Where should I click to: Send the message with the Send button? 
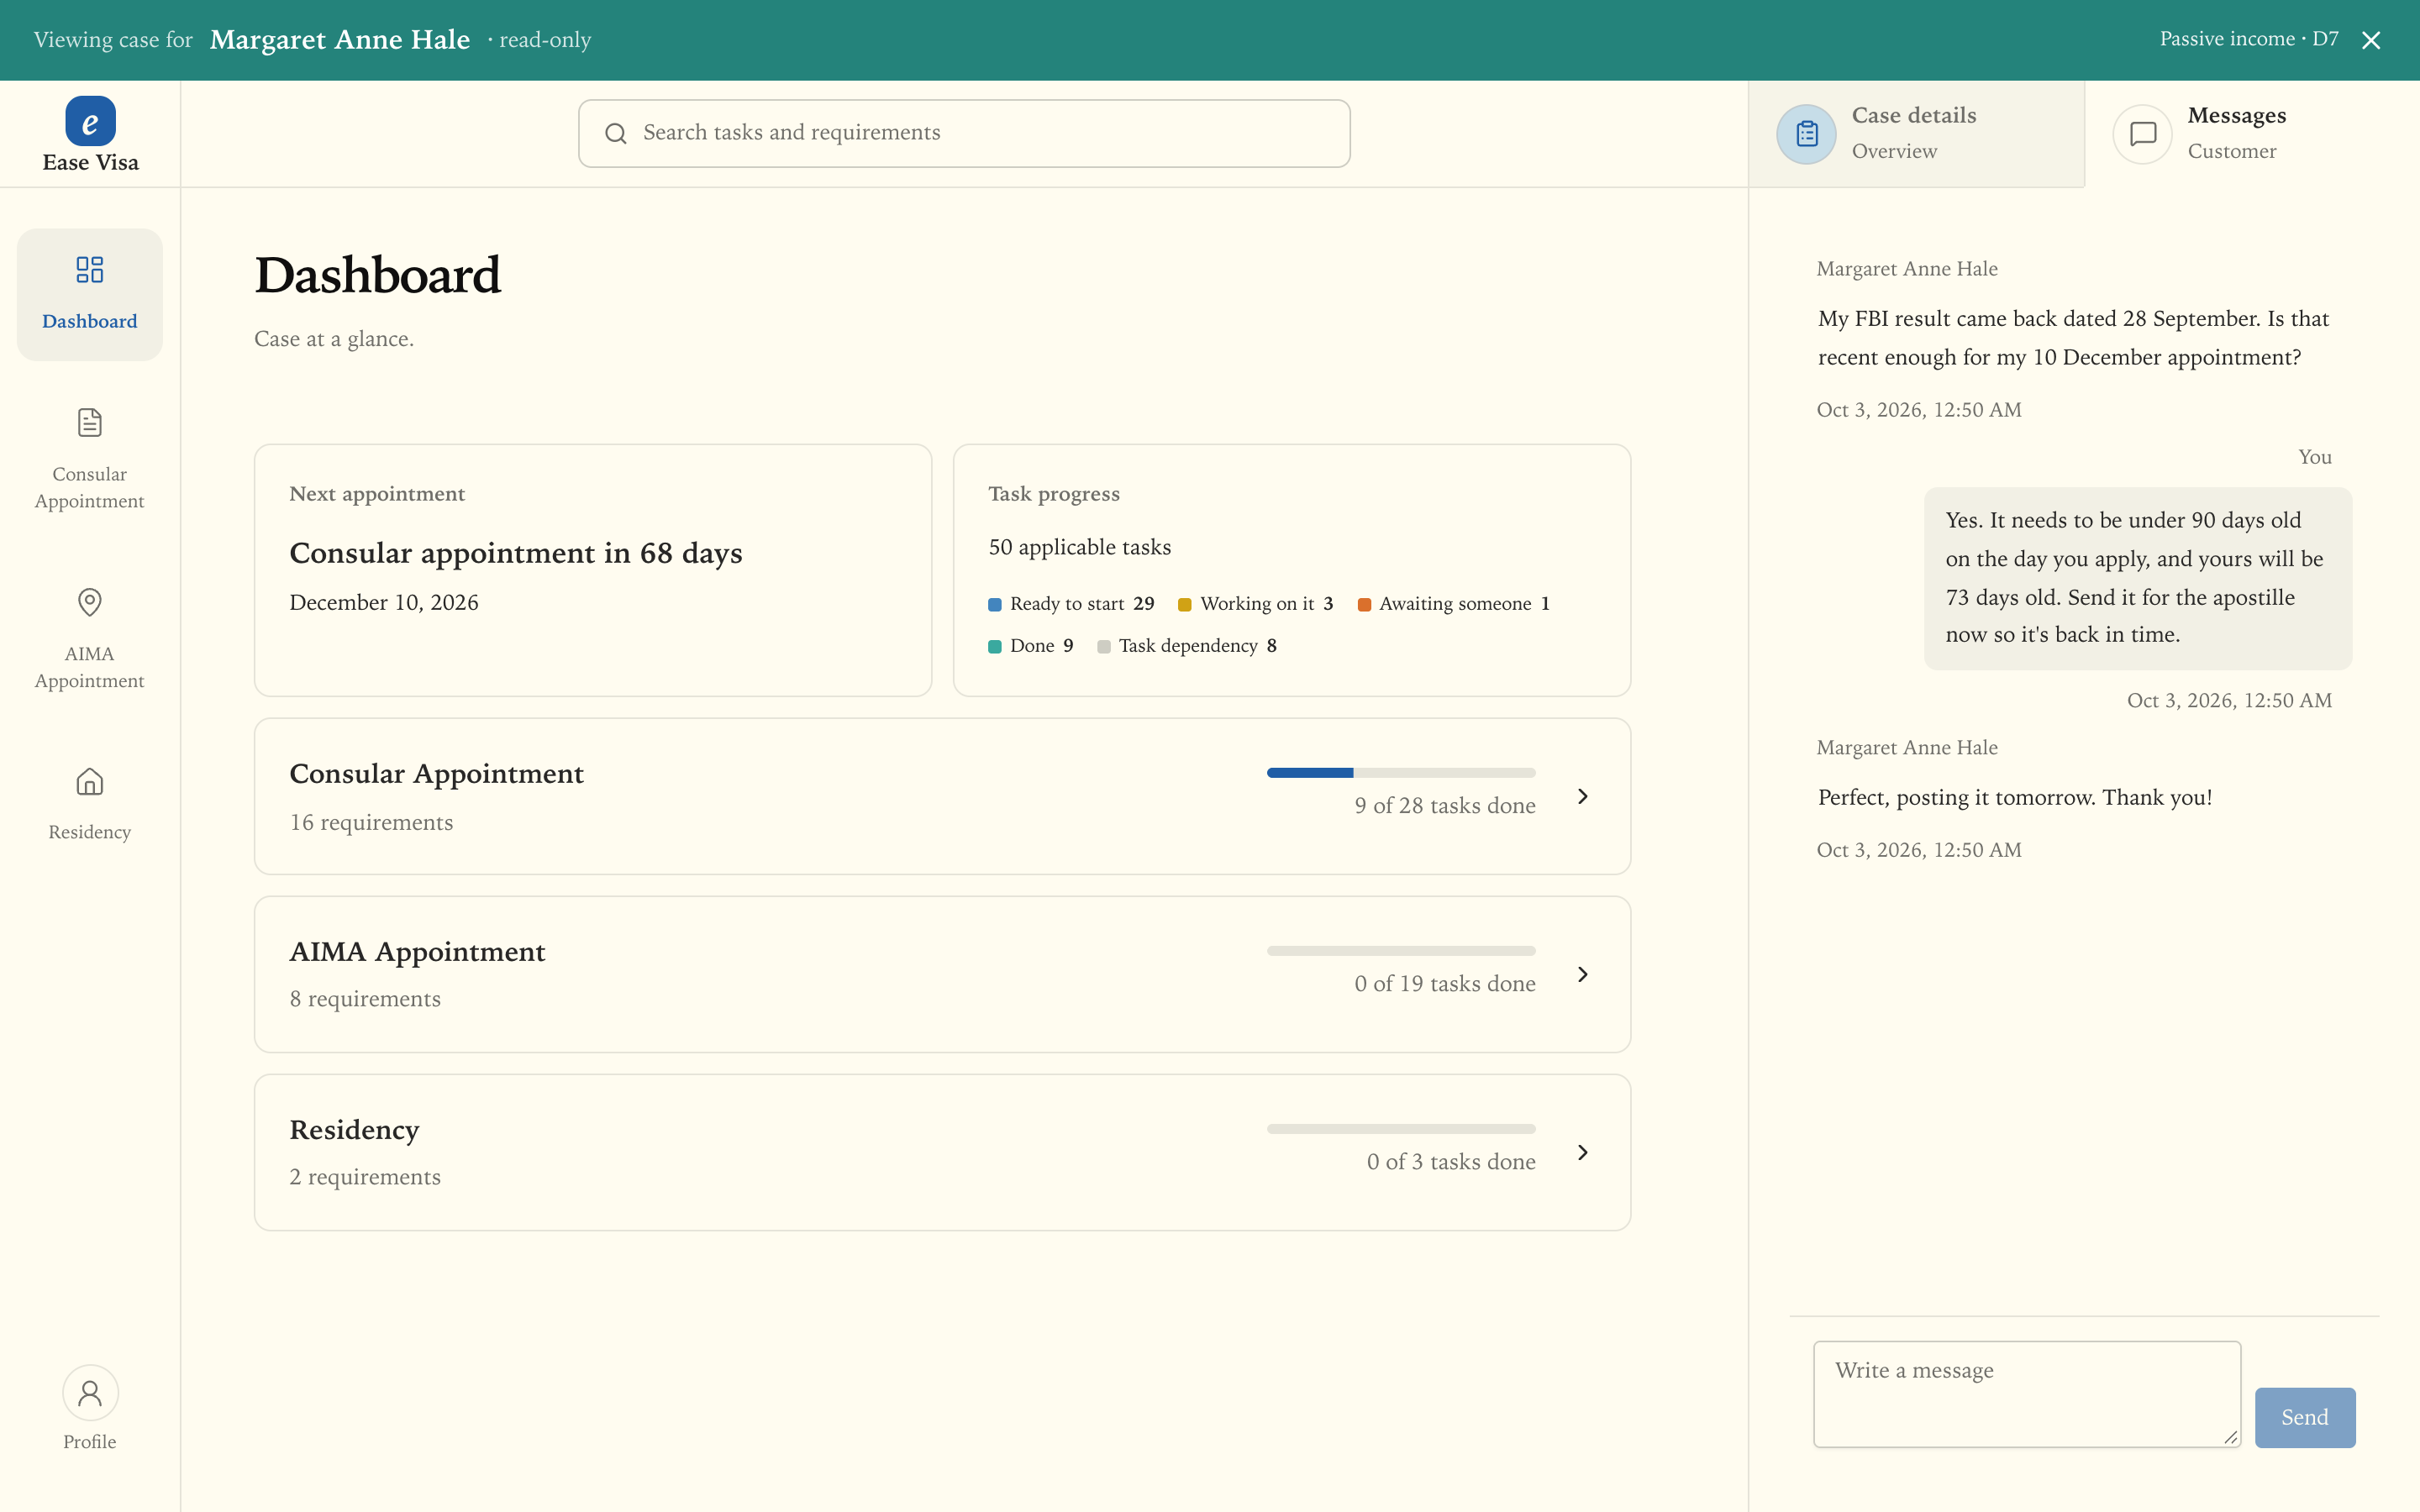coord(2305,1417)
